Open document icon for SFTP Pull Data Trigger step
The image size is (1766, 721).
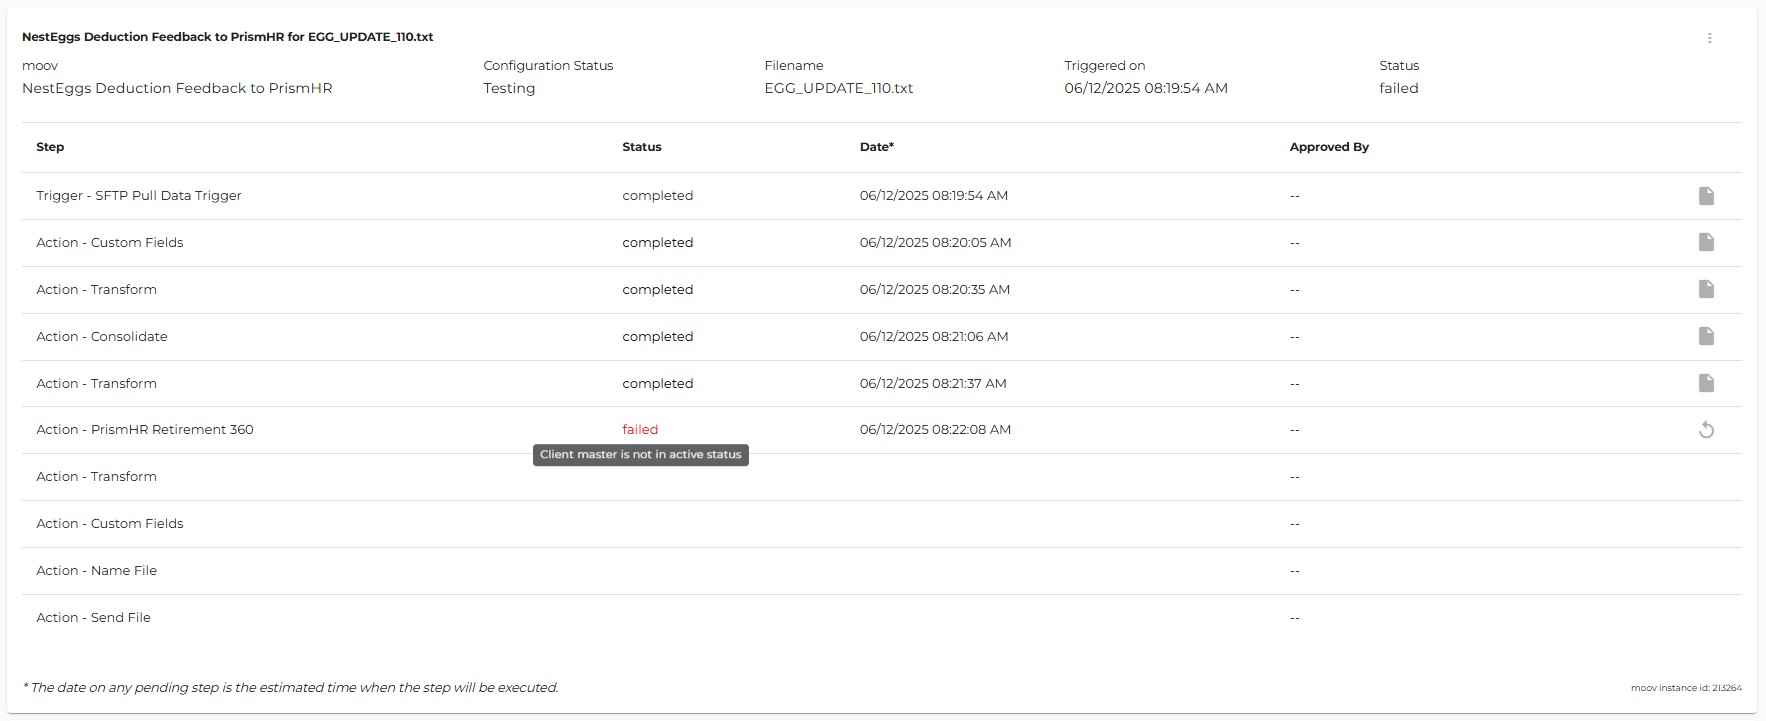(x=1706, y=196)
